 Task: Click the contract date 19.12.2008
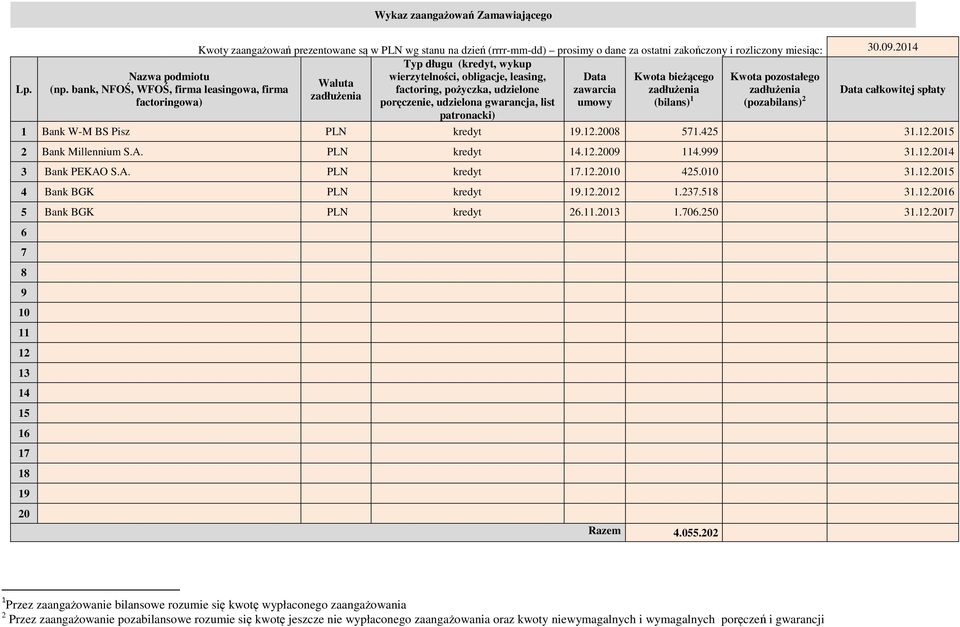point(594,132)
